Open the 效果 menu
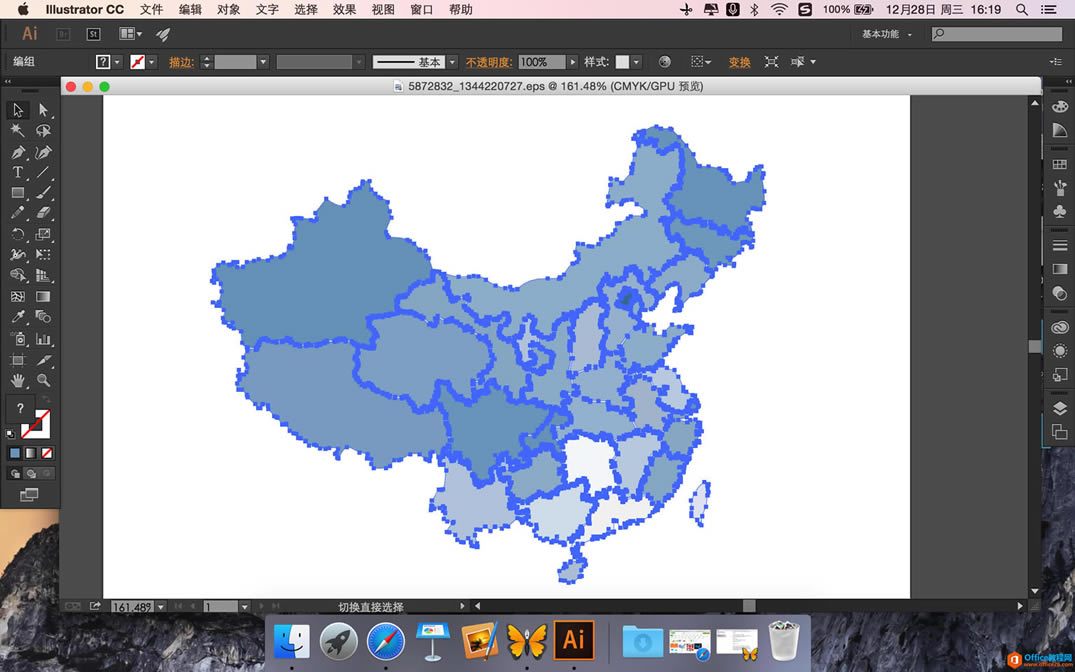Screen dimensions: 1075x672 click(344, 10)
